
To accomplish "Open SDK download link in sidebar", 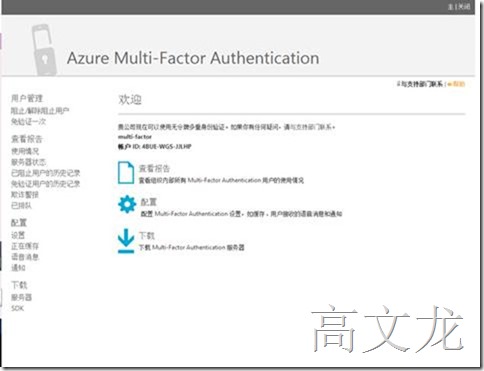I will (x=17, y=308).
